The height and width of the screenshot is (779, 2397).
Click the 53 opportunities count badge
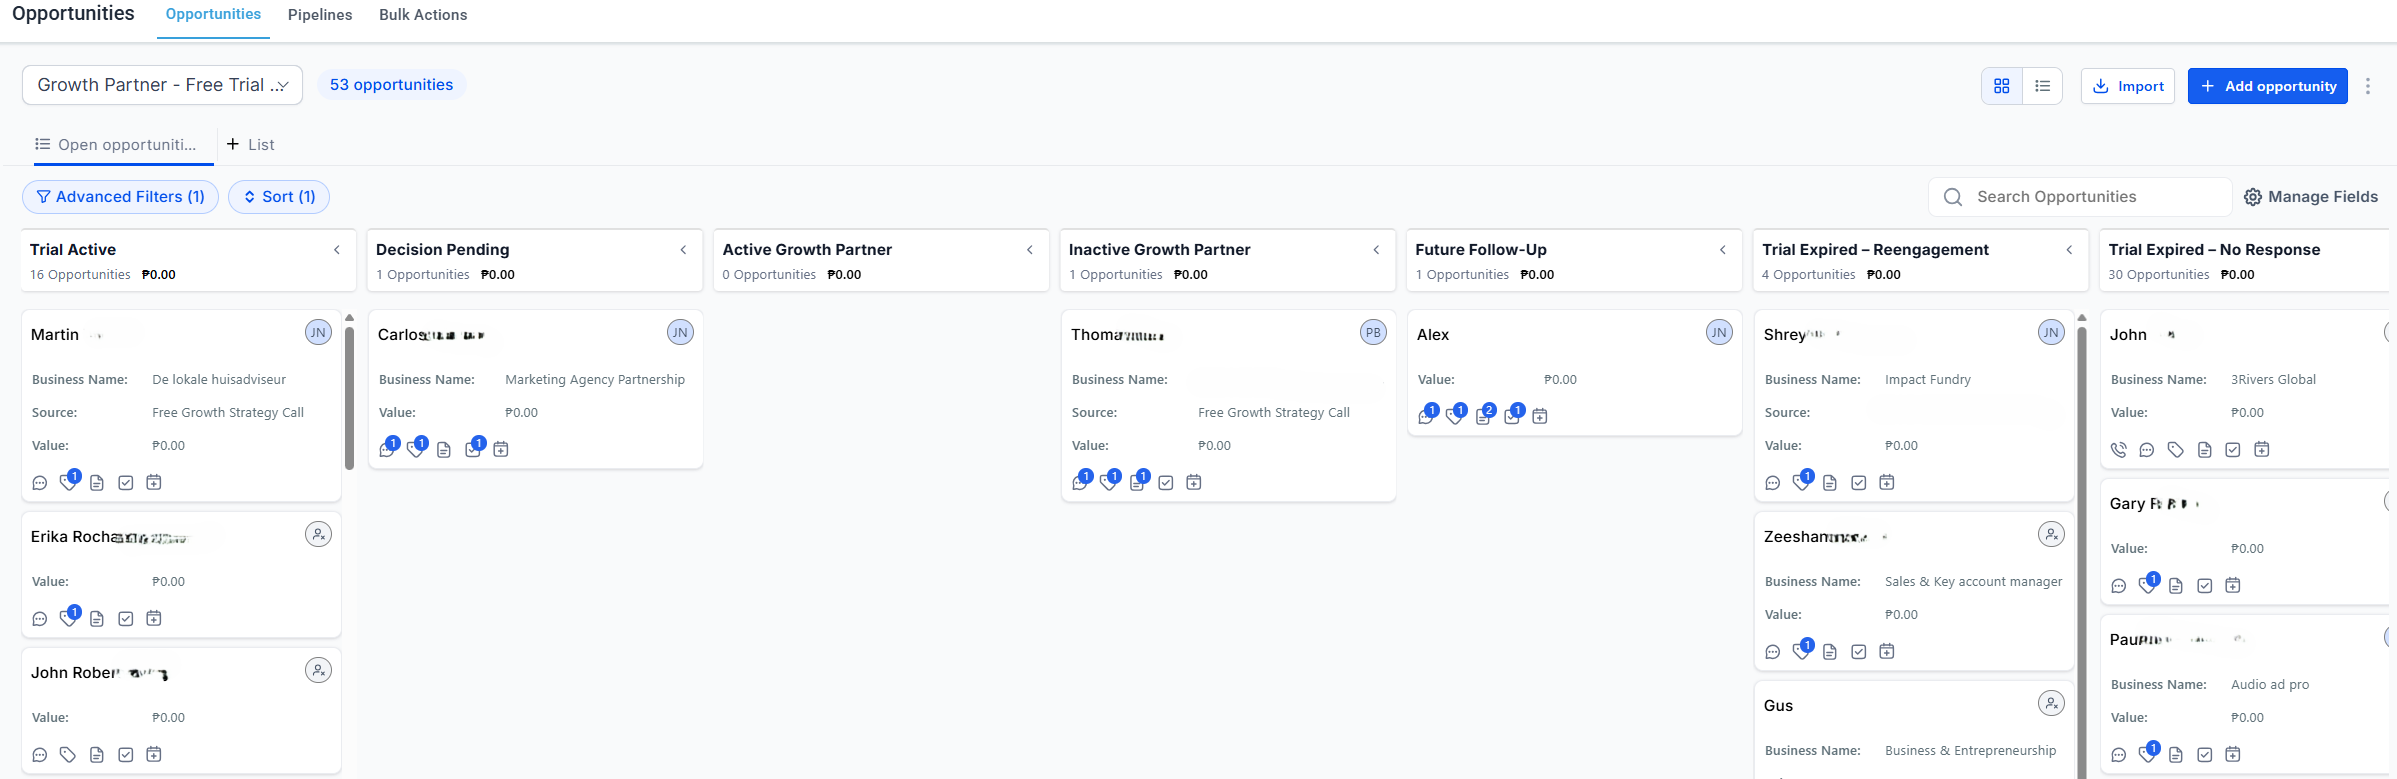[392, 85]
